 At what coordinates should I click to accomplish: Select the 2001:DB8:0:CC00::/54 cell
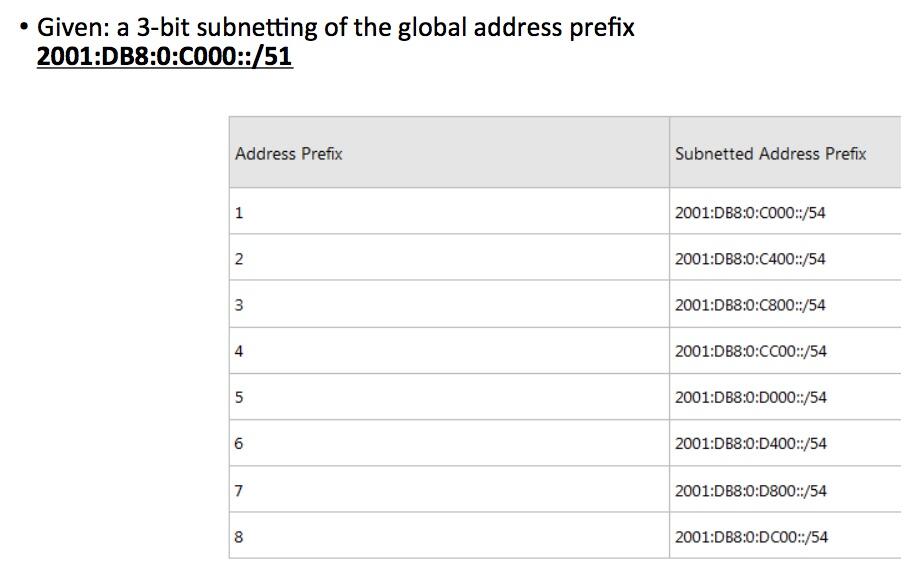750,351
